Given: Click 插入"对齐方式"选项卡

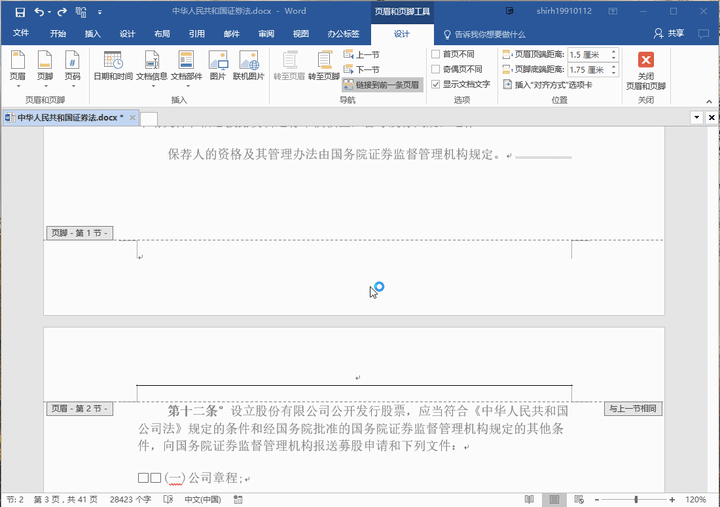Looking at the screenshot, I should click(547, 84).
